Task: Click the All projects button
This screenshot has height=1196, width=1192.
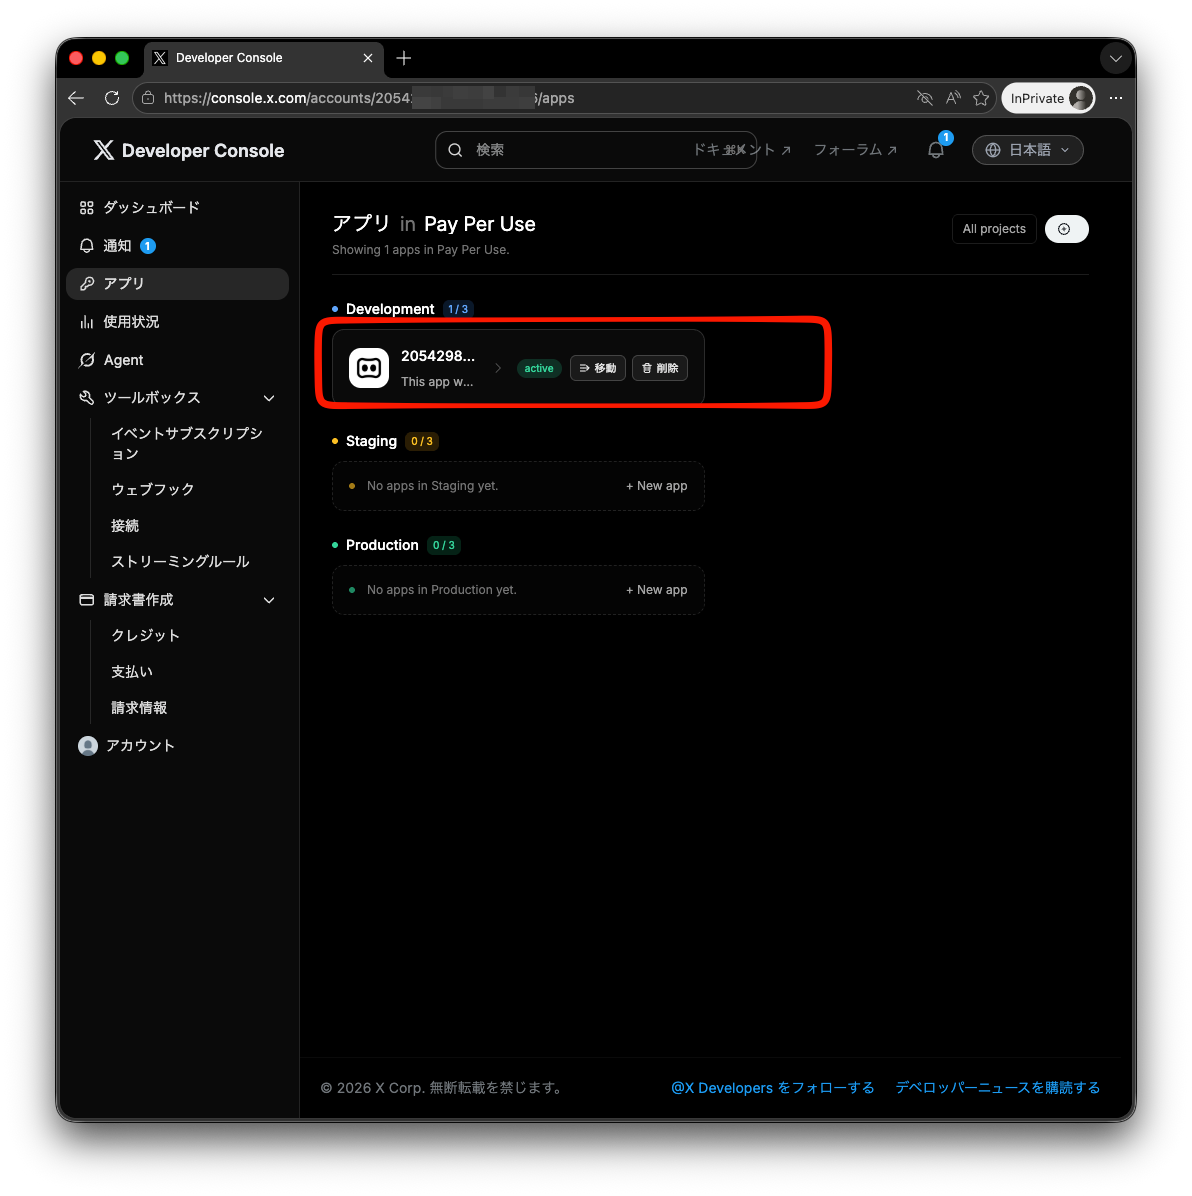Action: [994, 229]
